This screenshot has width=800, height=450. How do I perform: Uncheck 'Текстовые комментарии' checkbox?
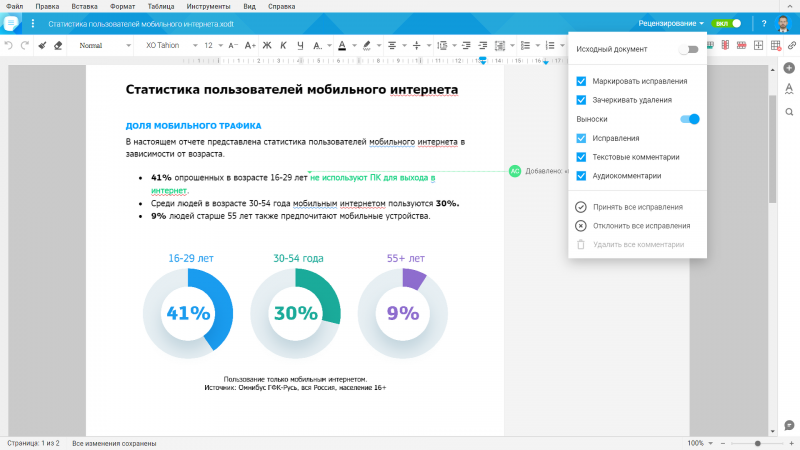pos(581,157)
